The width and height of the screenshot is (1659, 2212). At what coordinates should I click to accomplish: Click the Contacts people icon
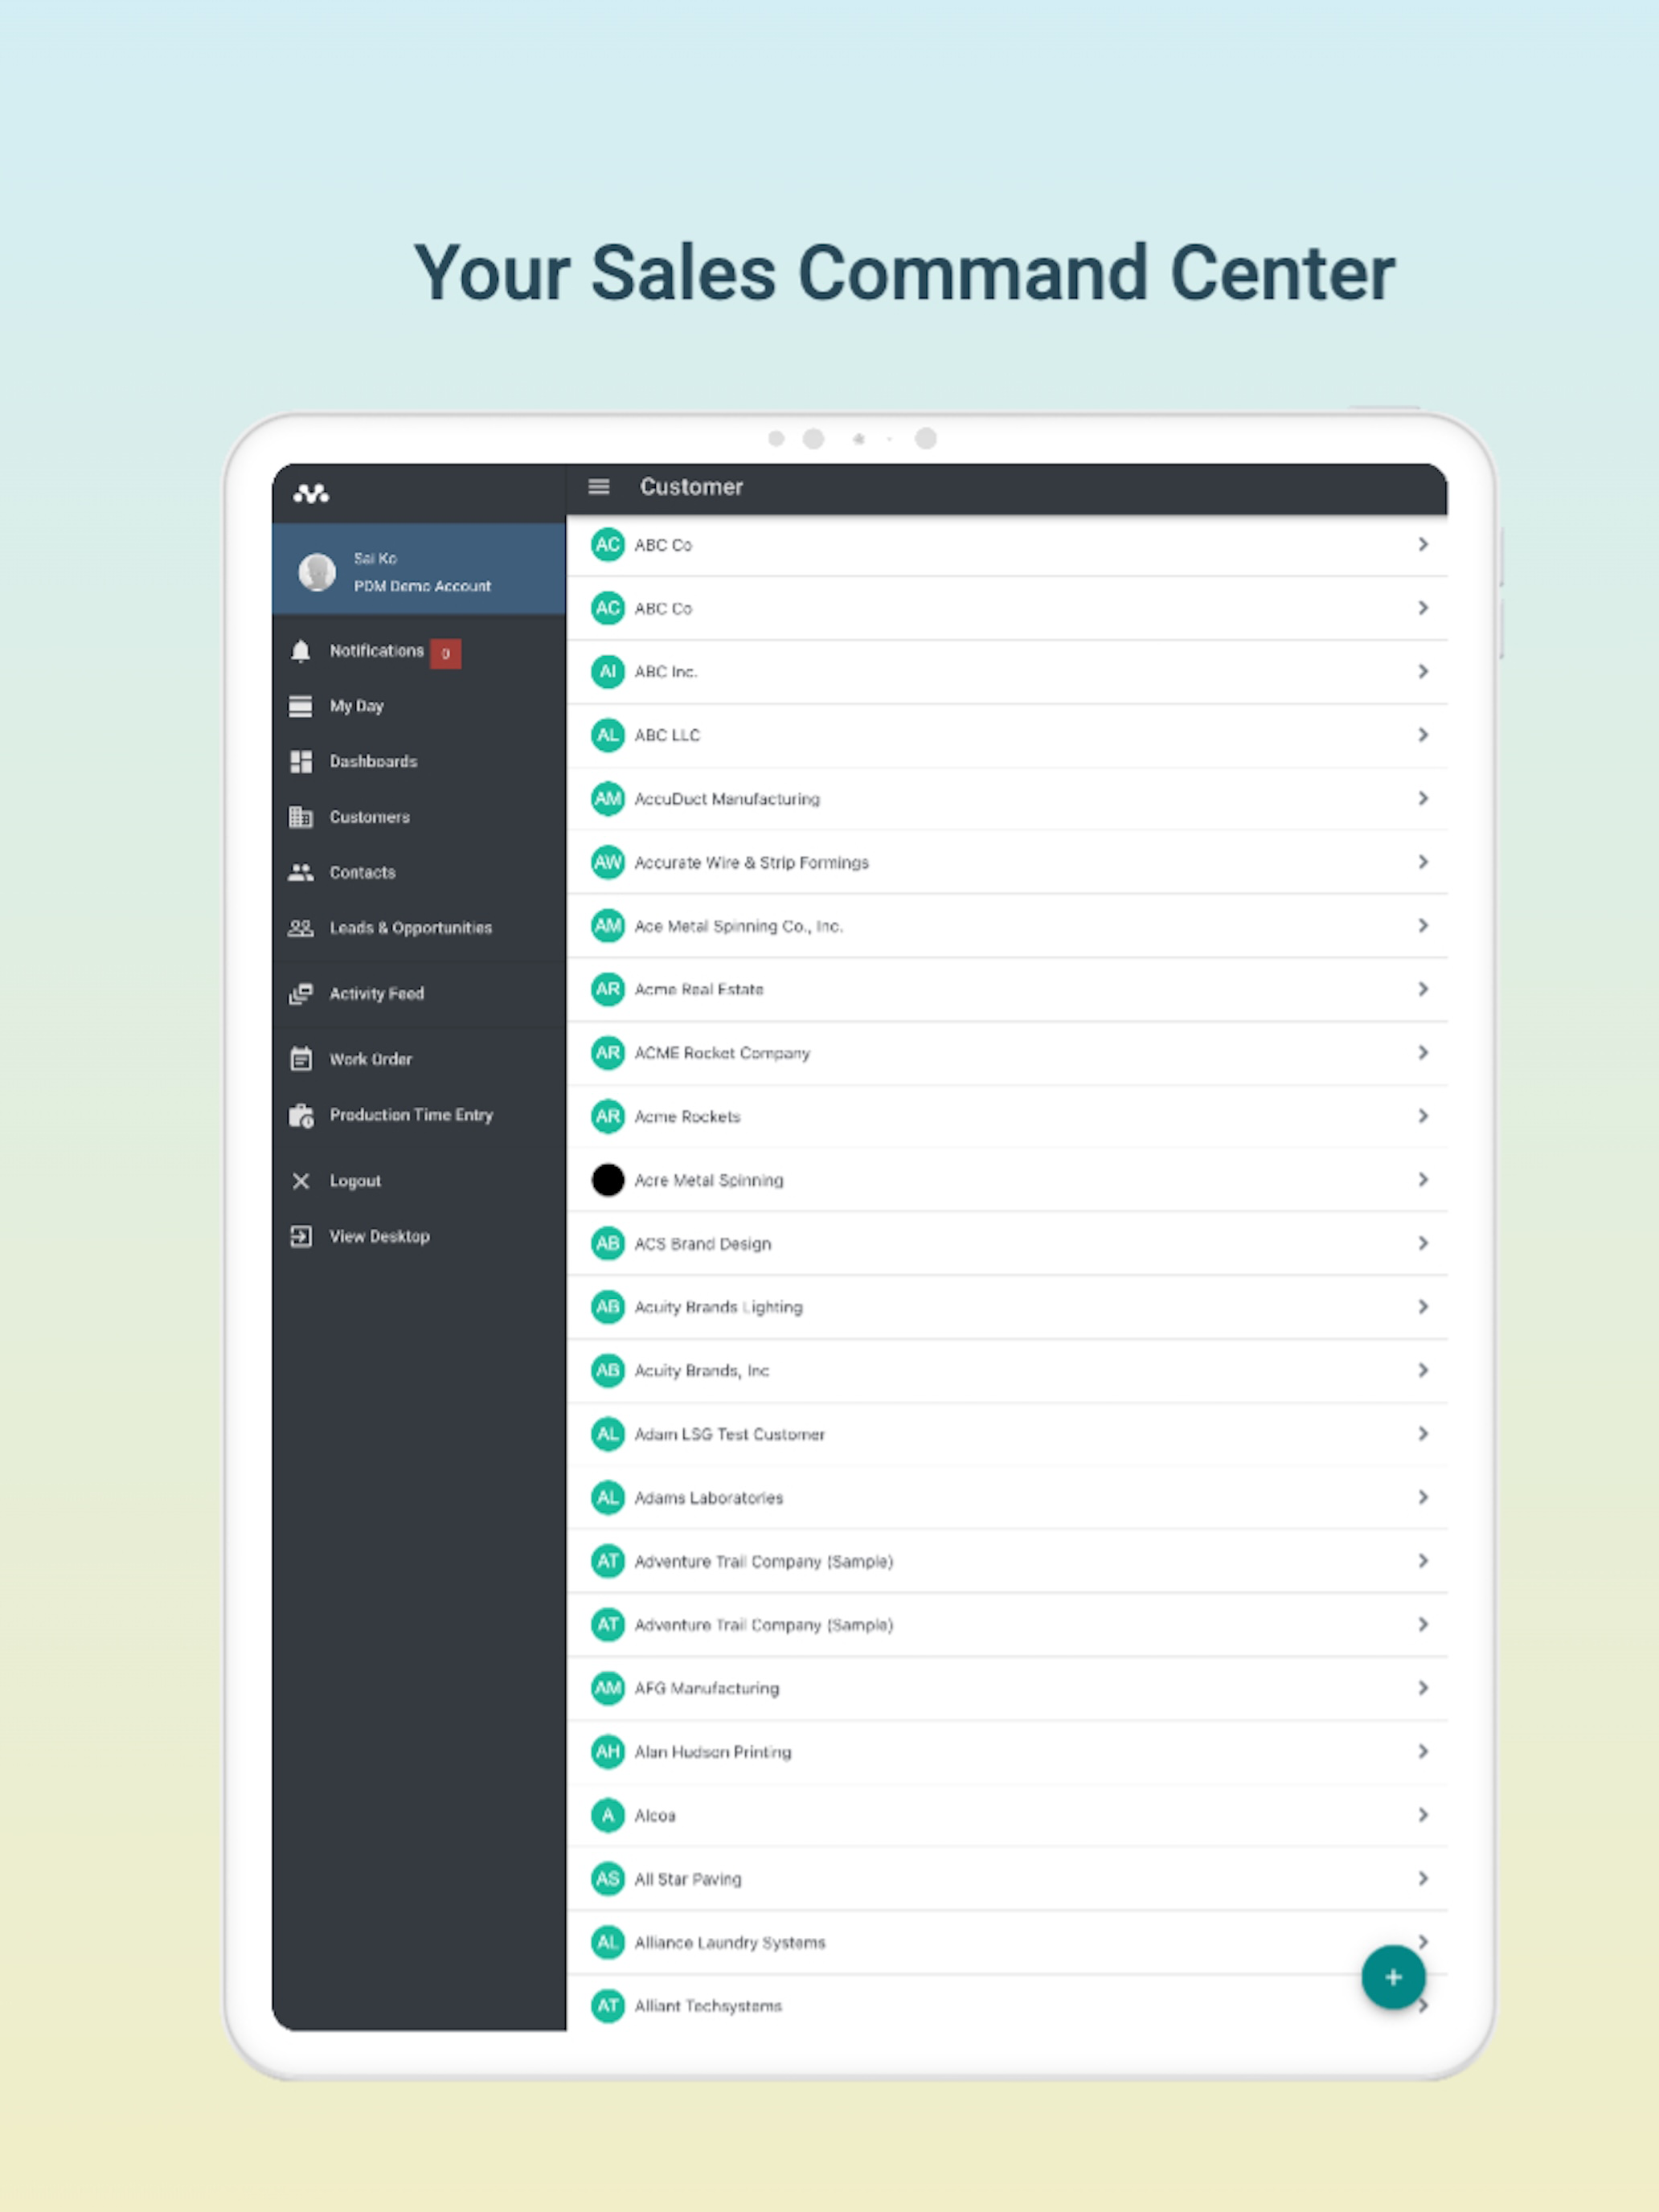click(300, 872)
